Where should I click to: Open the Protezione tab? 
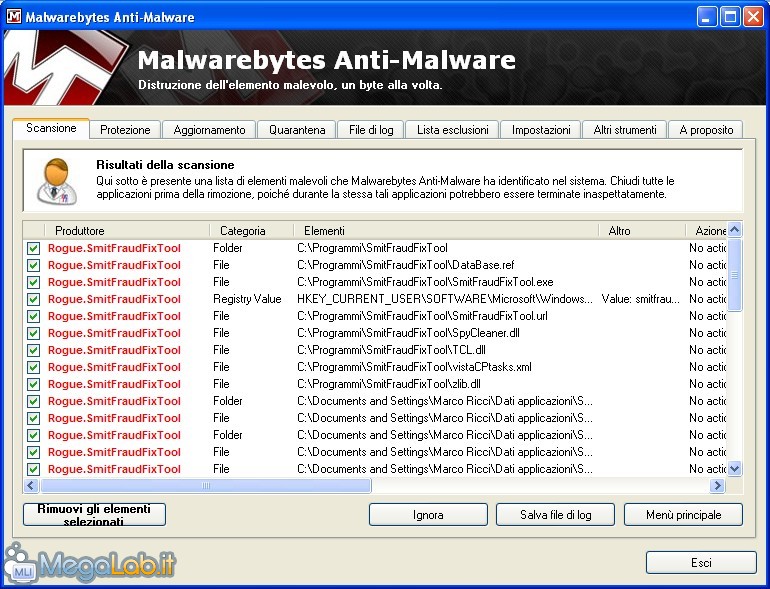point(125,130)
